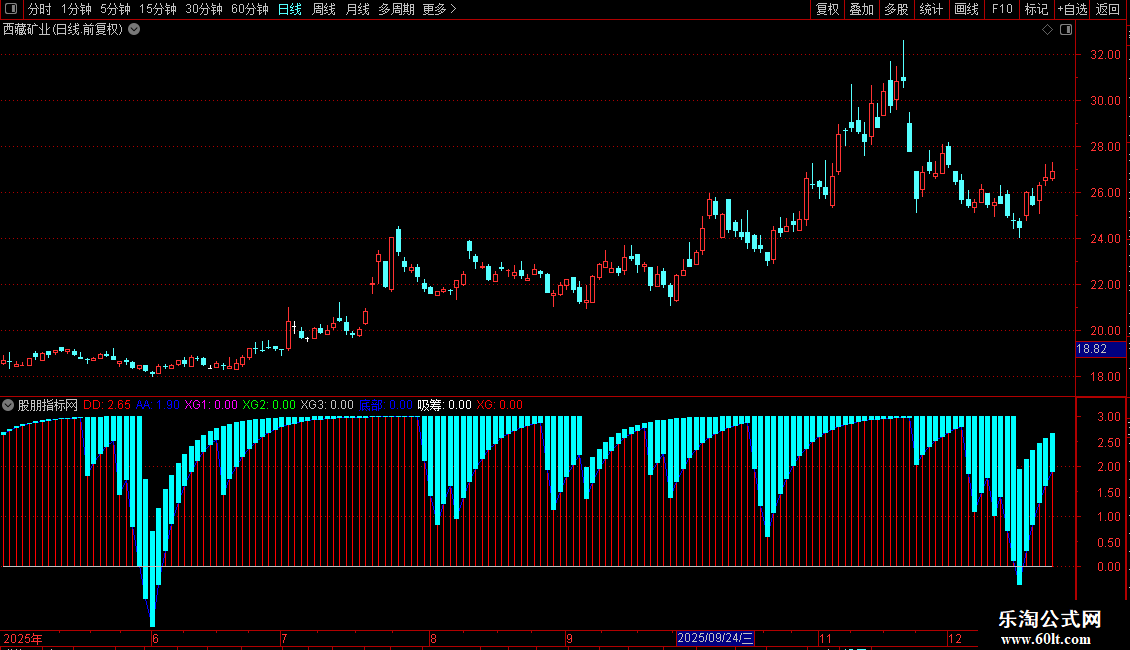The height and width of the screenshot is (650, 1130).
Task: Click the 2025年 label on time axis
Action: 23,638
